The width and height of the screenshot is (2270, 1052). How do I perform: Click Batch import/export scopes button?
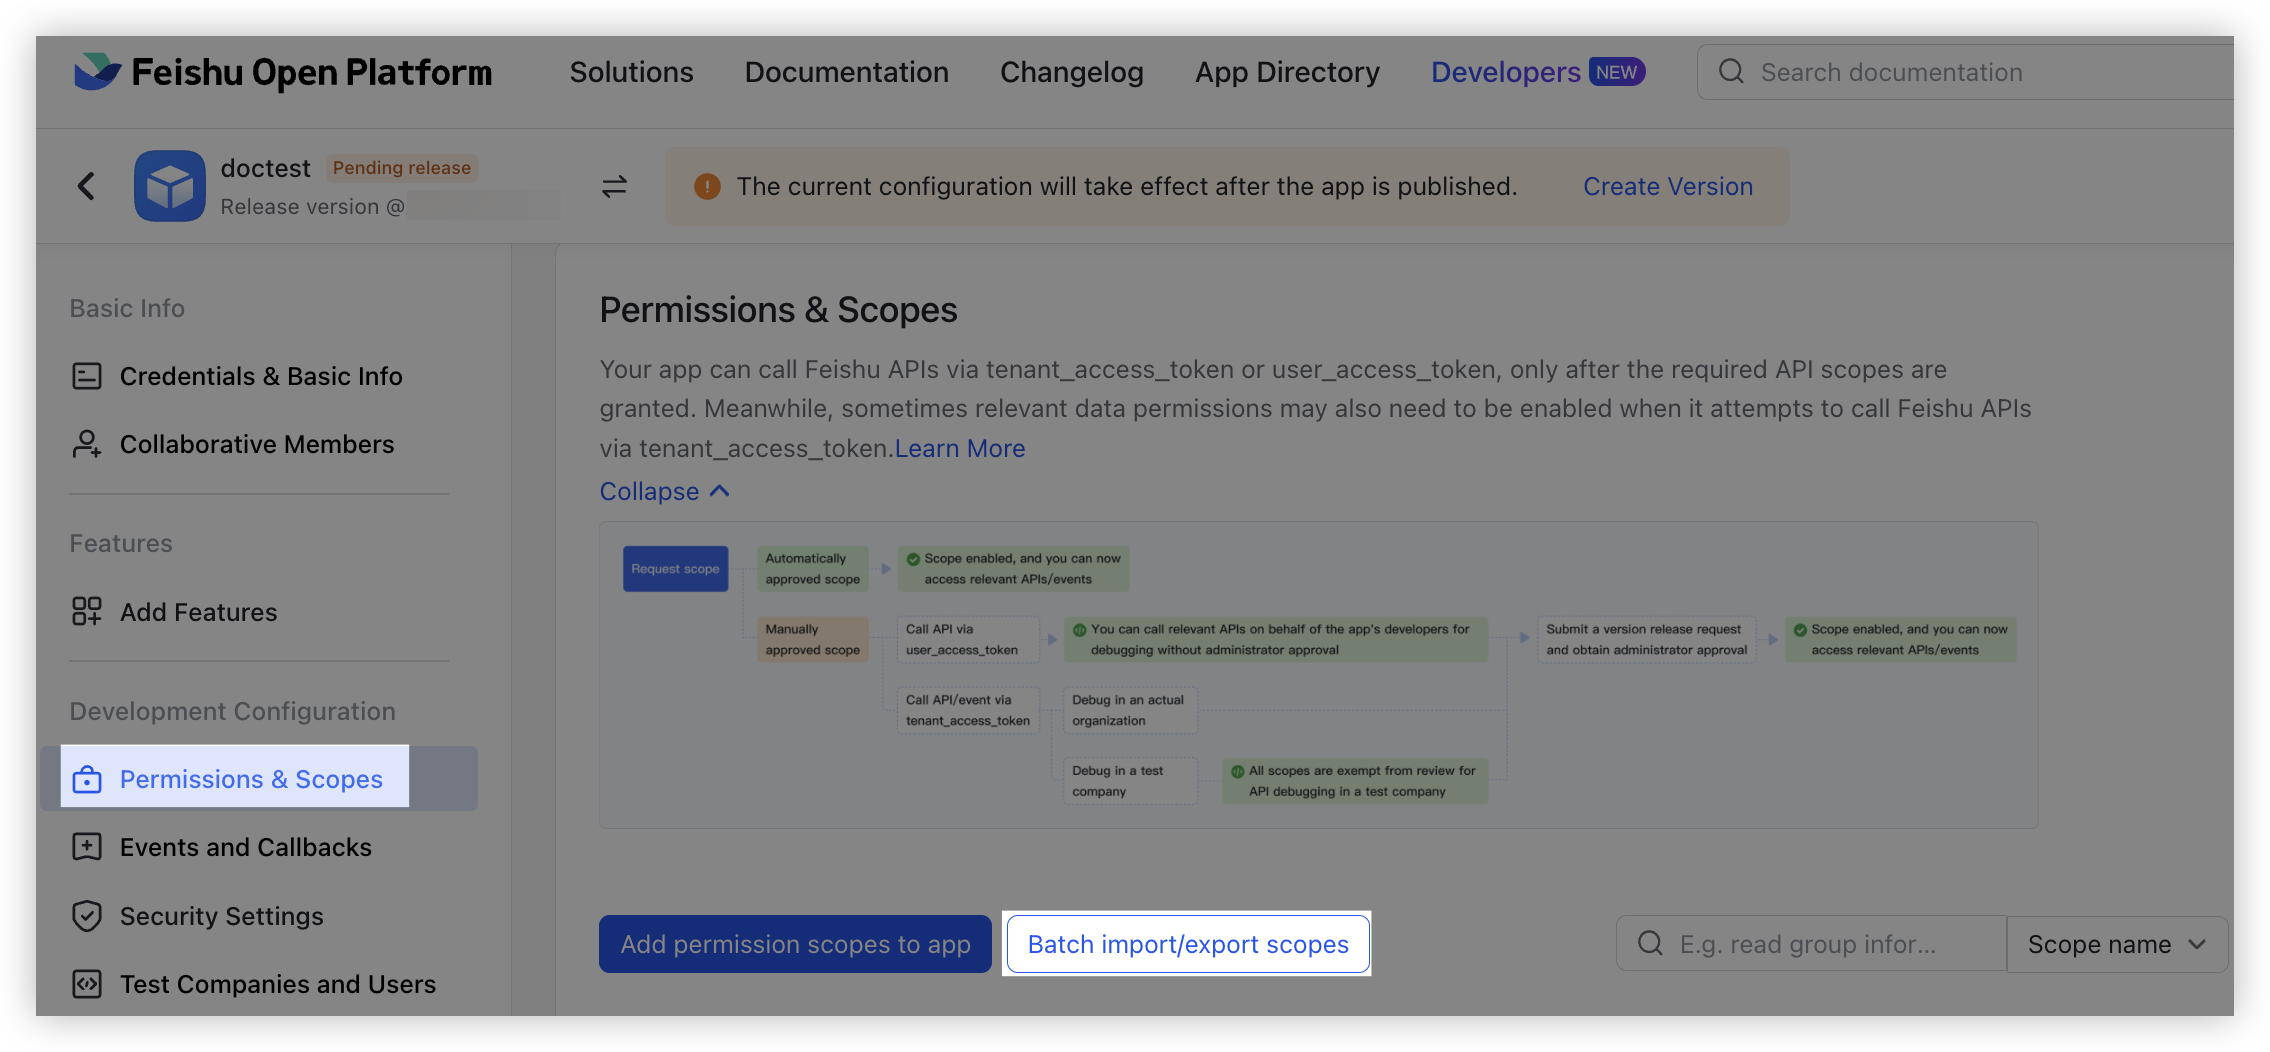[x=1188, y=944]
